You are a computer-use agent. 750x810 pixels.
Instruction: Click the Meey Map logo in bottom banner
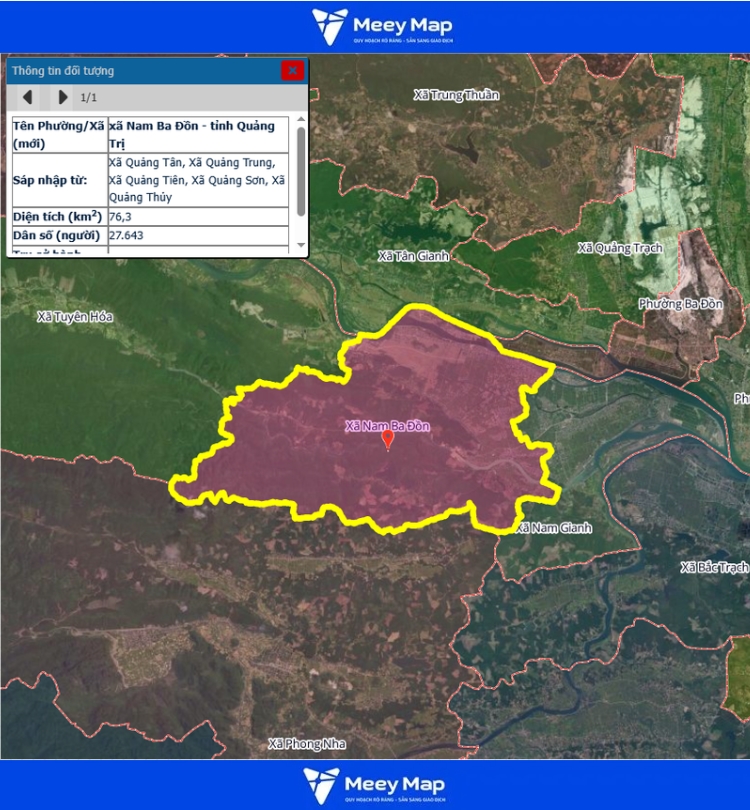(x=374, y=785)
